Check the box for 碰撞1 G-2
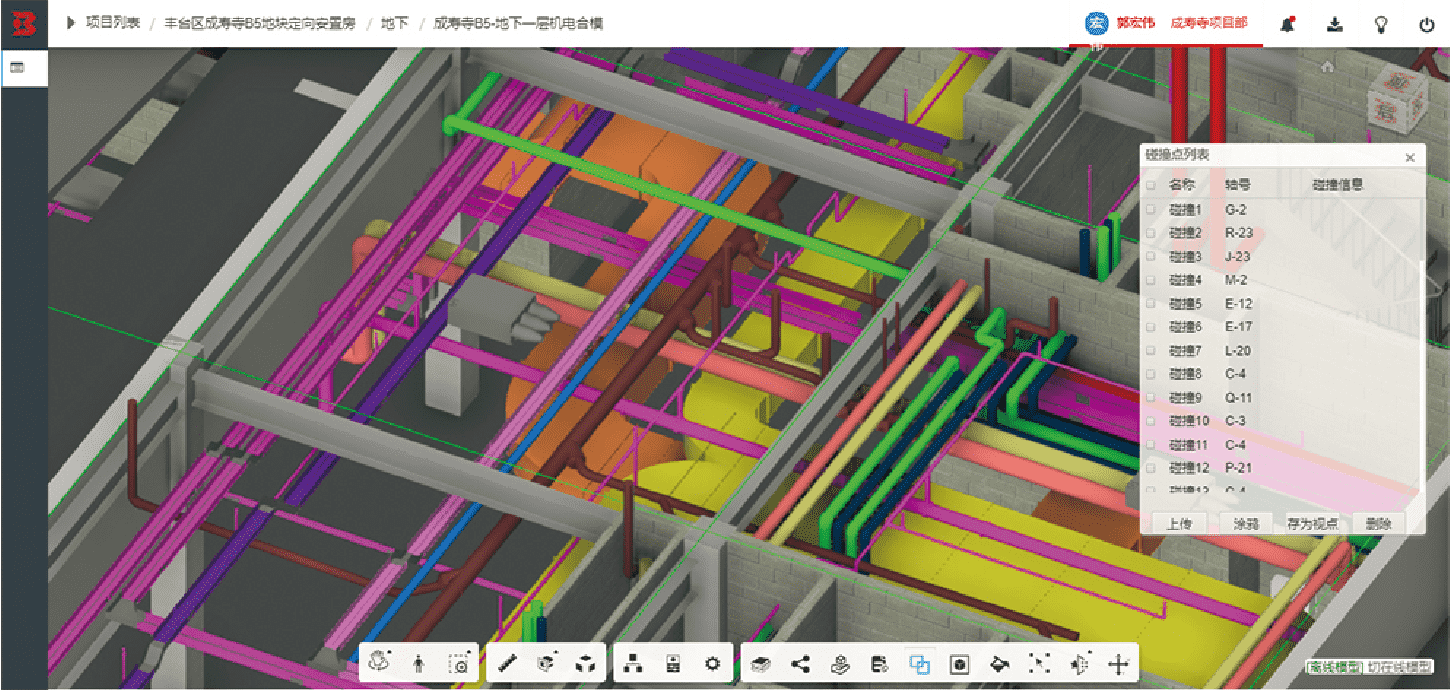Viewport: 1450px width, 690px height. 1151,210
